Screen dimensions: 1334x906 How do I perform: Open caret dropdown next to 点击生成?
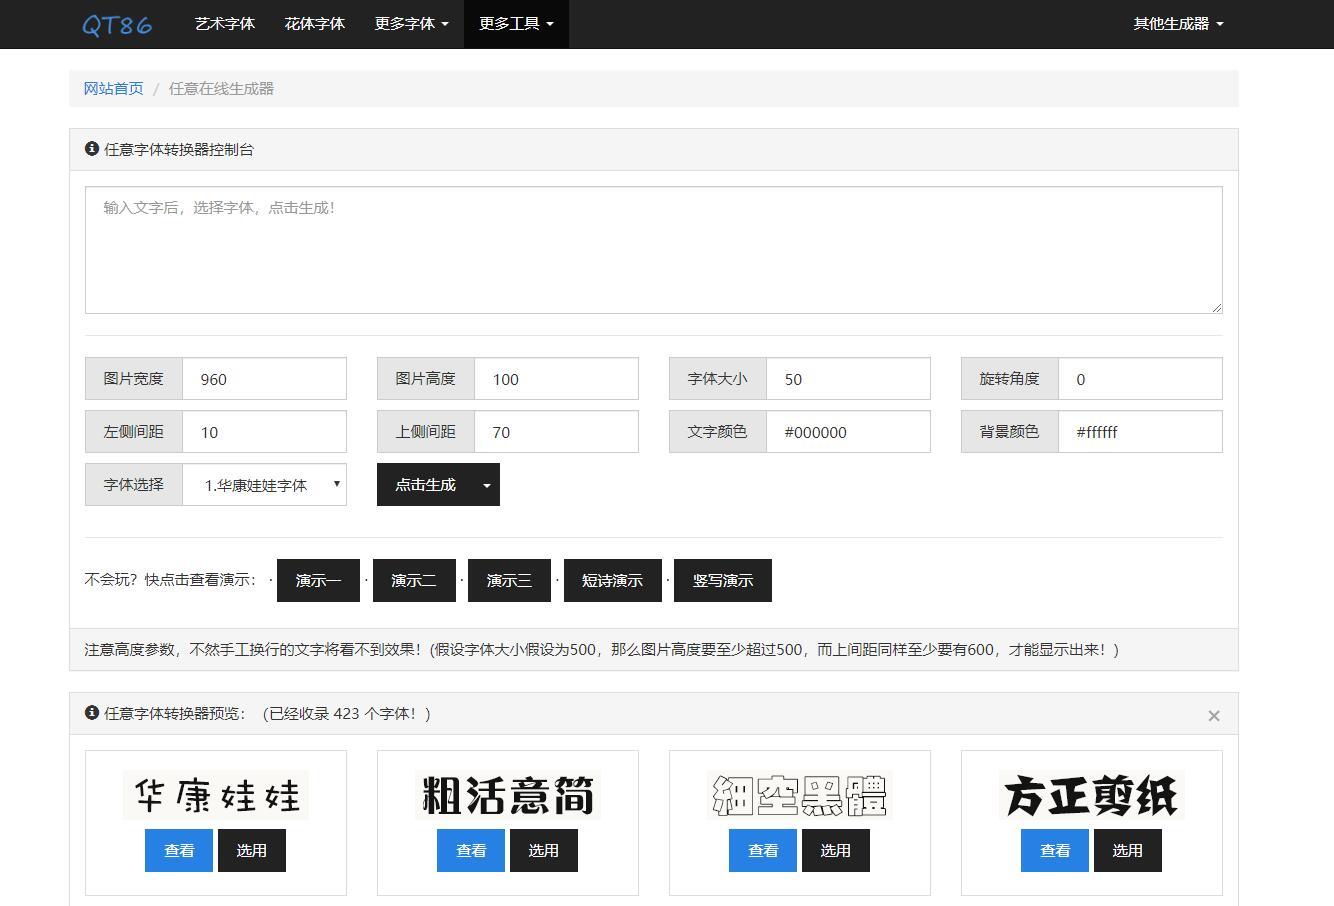click(487, 485)
